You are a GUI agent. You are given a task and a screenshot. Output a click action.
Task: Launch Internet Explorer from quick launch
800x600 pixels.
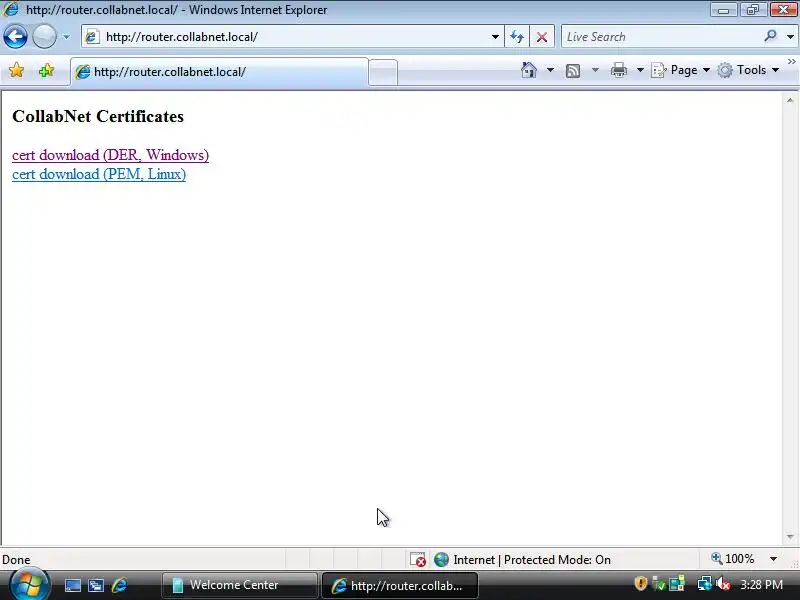119,585
